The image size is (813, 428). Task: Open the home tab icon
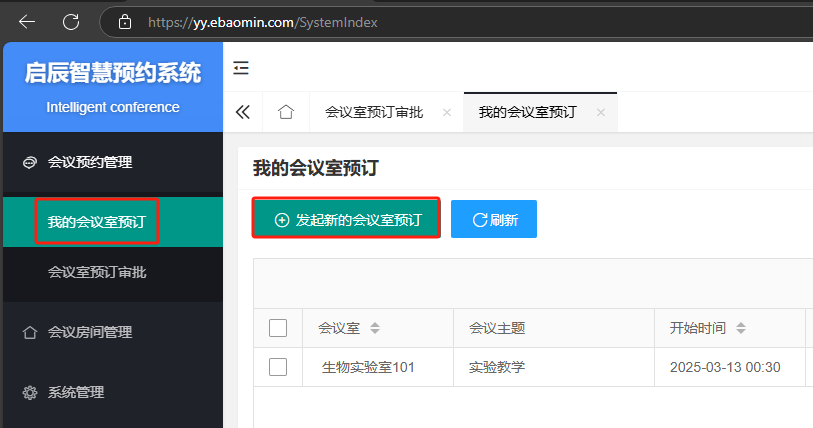(286, 112)
